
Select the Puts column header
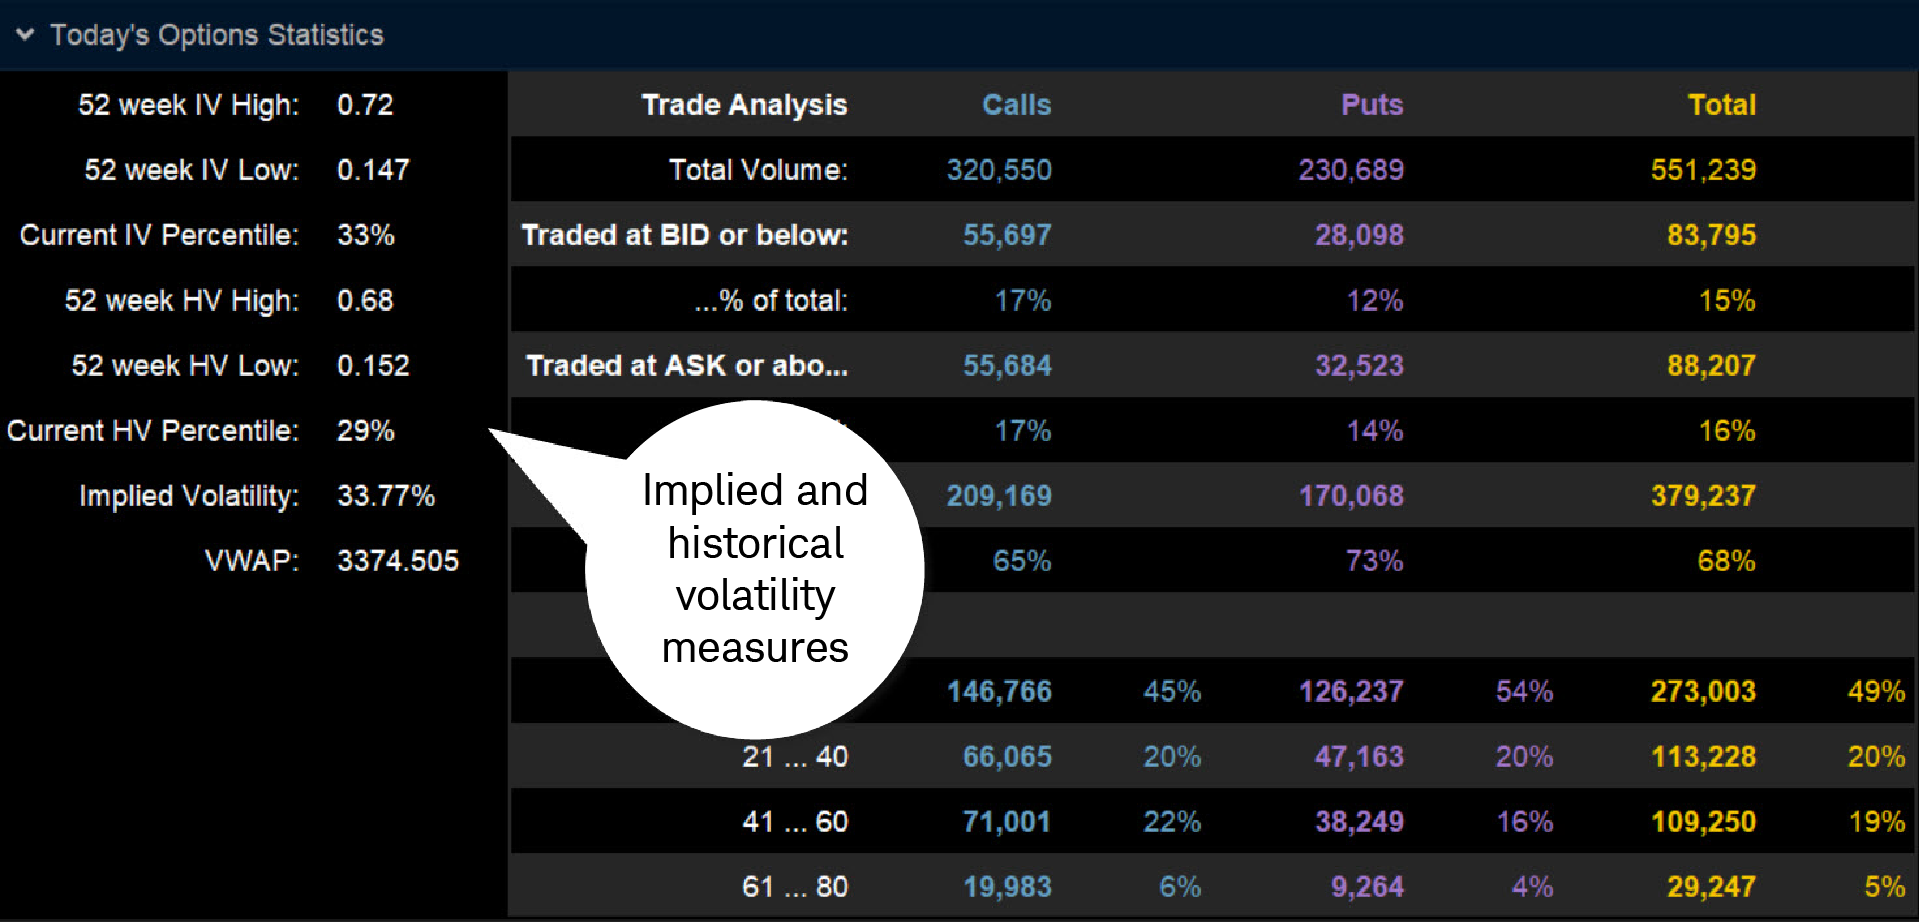[x=1370, y=104]
